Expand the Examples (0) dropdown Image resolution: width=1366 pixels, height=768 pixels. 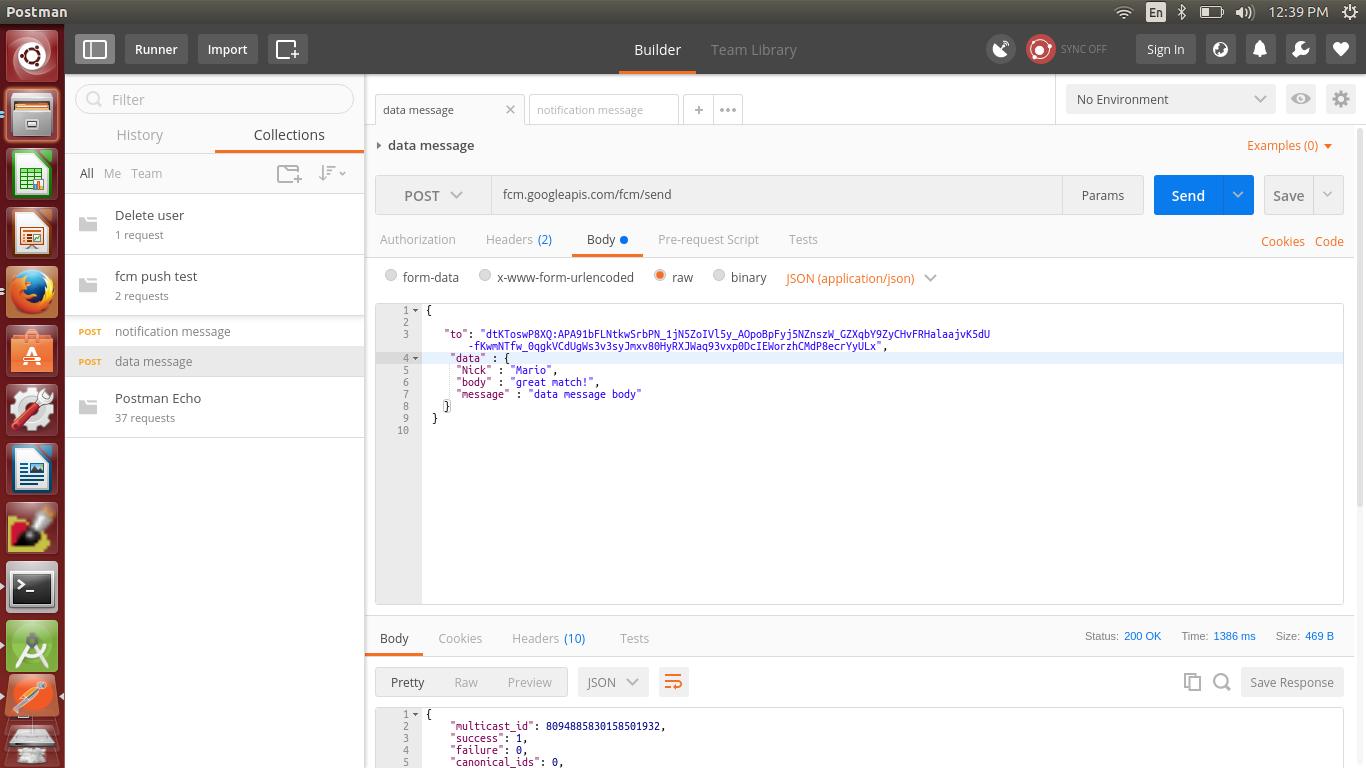coord(1290,146)
